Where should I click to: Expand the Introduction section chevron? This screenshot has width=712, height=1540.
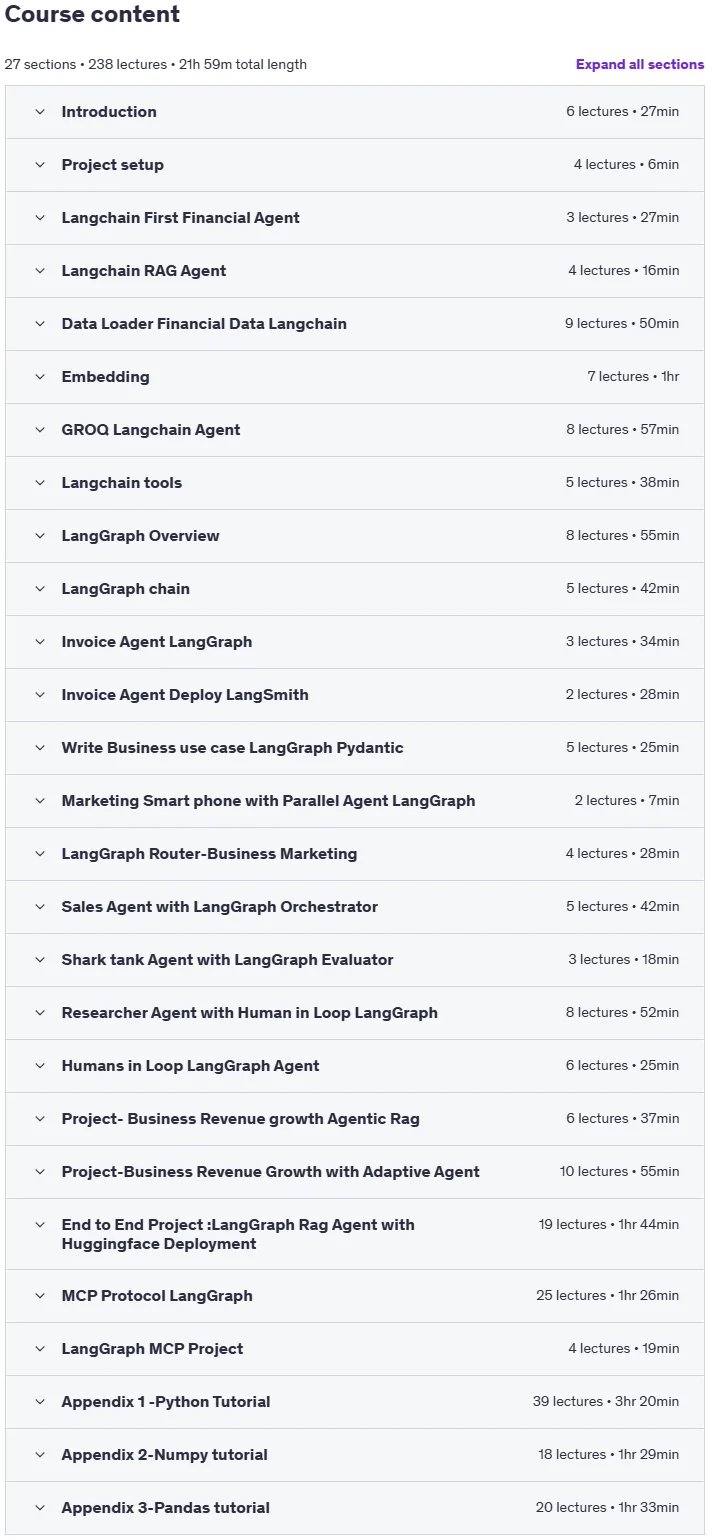tap(40, 112)
